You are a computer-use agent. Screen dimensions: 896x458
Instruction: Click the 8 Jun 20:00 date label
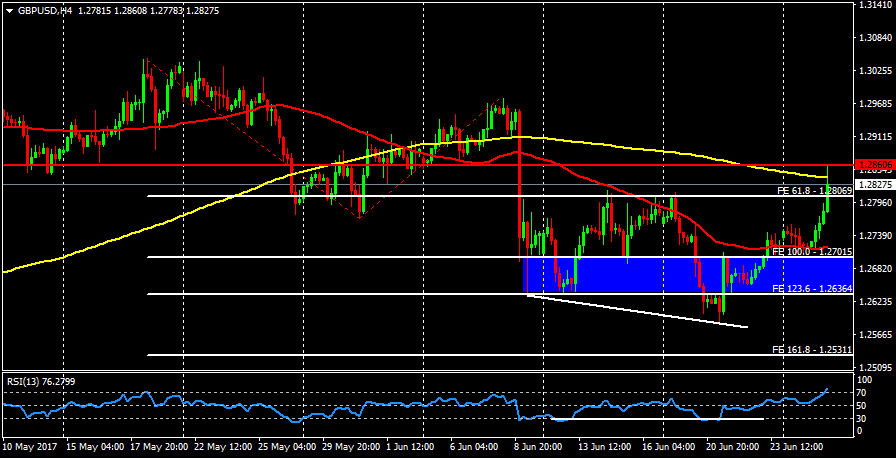(x=535, y=448)
